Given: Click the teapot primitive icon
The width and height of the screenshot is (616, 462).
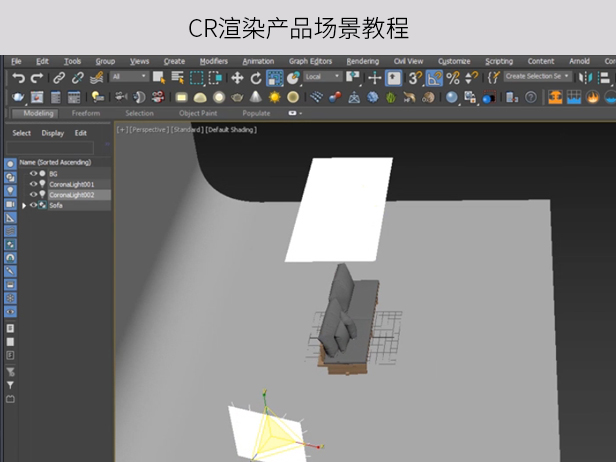Looking at the screenshot, I should [x=237, y=97].
